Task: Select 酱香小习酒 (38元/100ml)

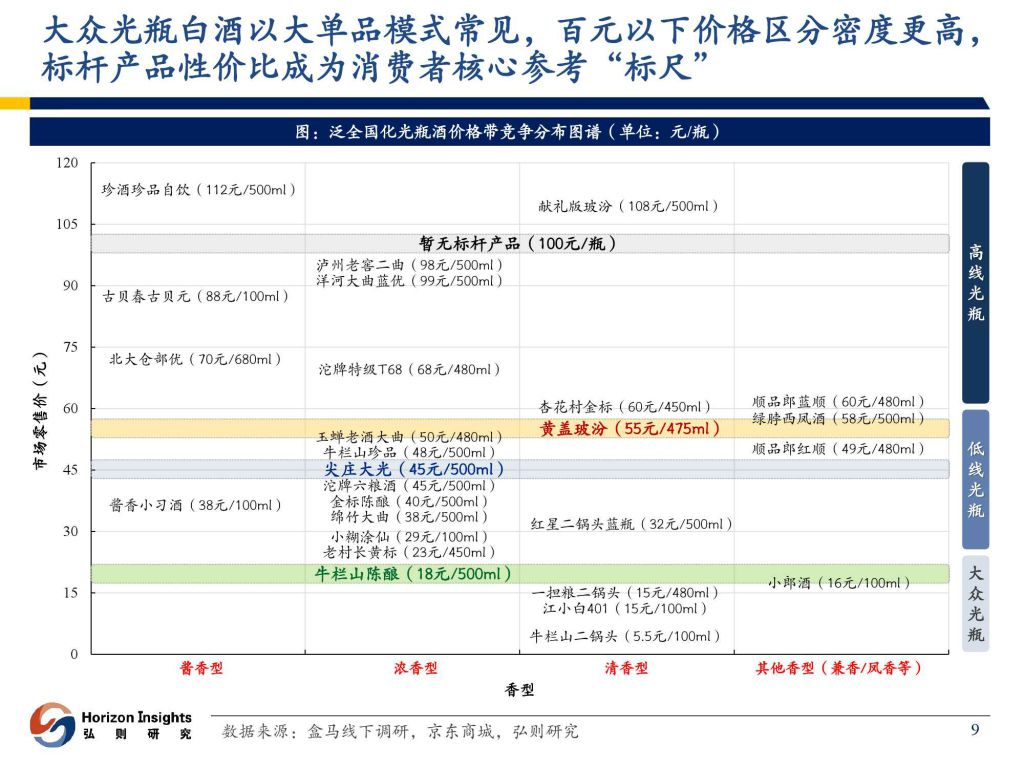Action: tap(195, 505)
